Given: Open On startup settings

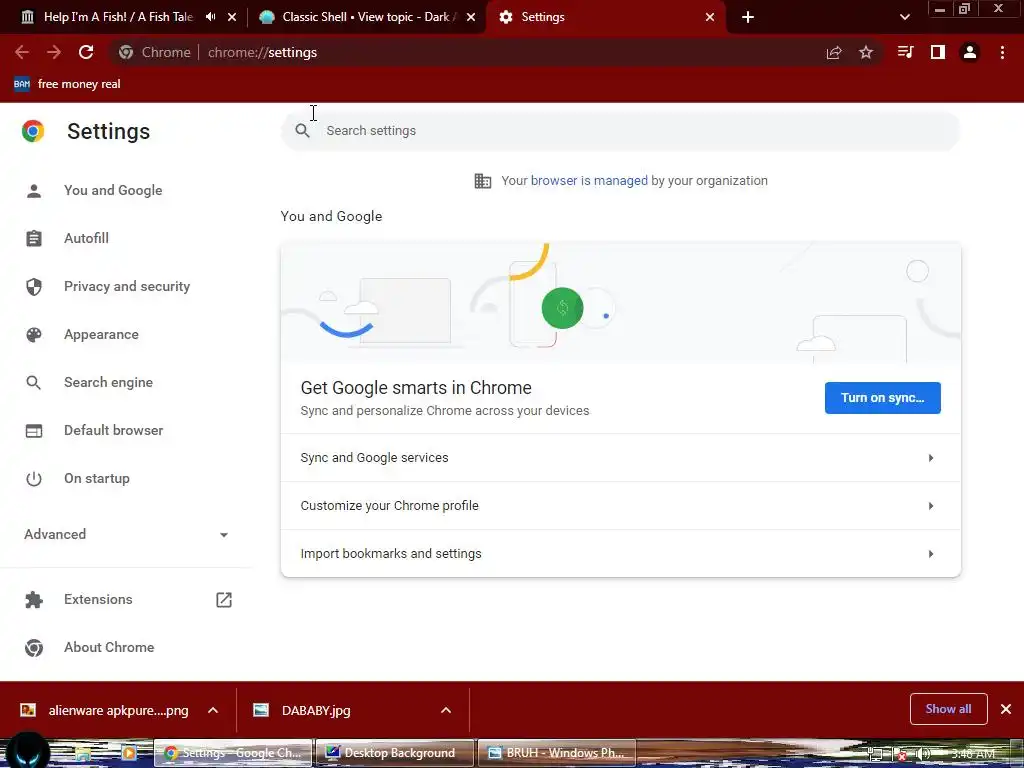Looking at the screenshot, I should [97, 479].
